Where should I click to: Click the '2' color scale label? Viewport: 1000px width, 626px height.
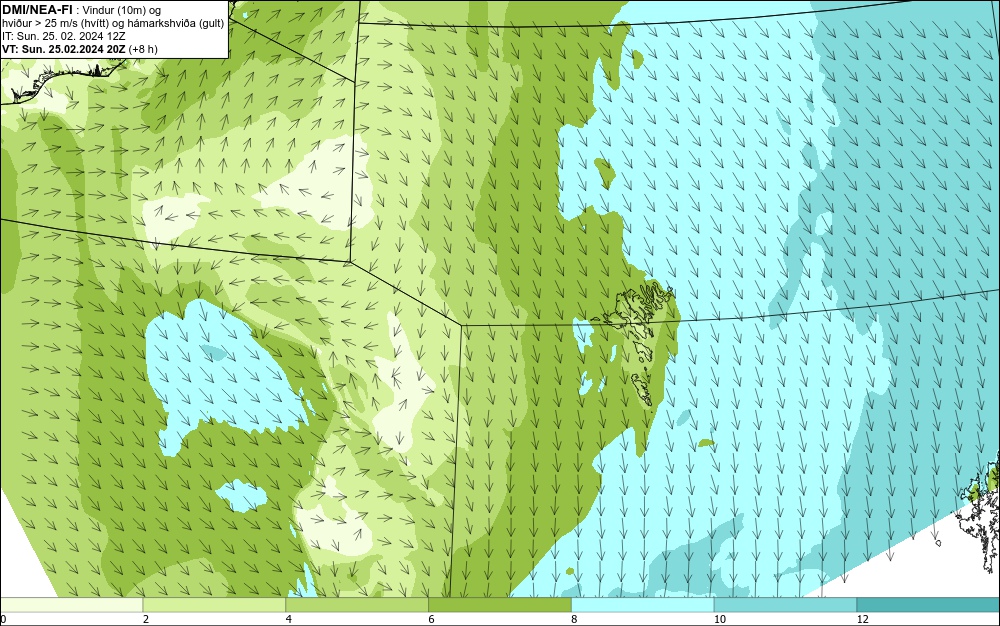(x=146, y=619)
